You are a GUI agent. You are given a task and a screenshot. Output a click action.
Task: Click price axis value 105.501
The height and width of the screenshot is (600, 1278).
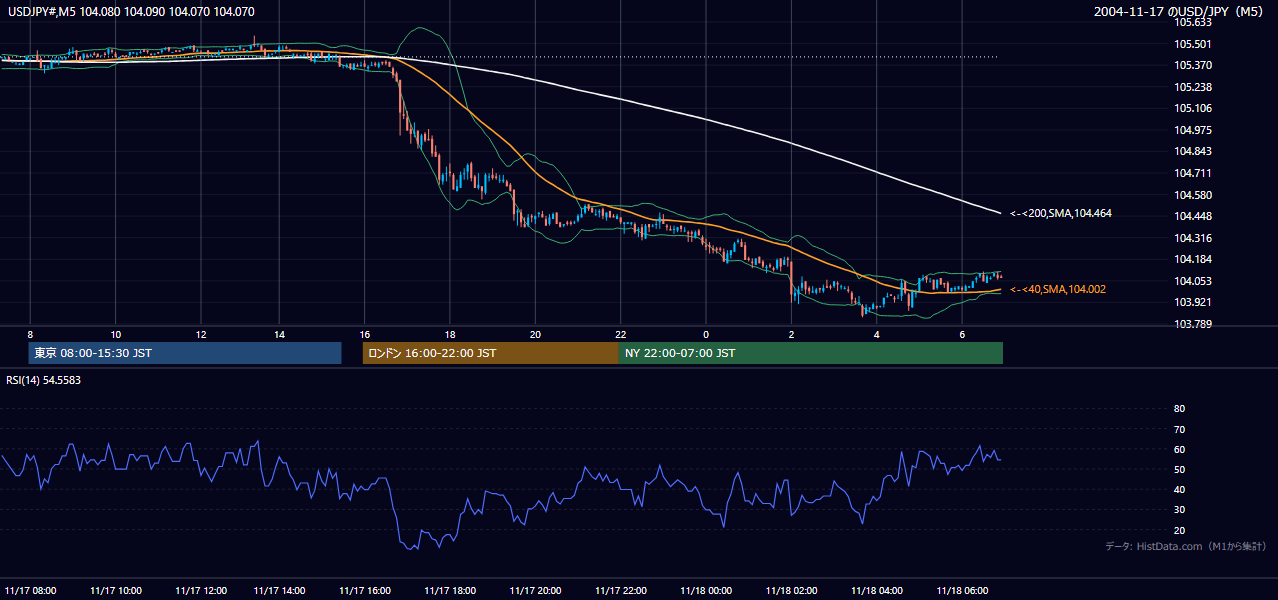click(1193, 44)
